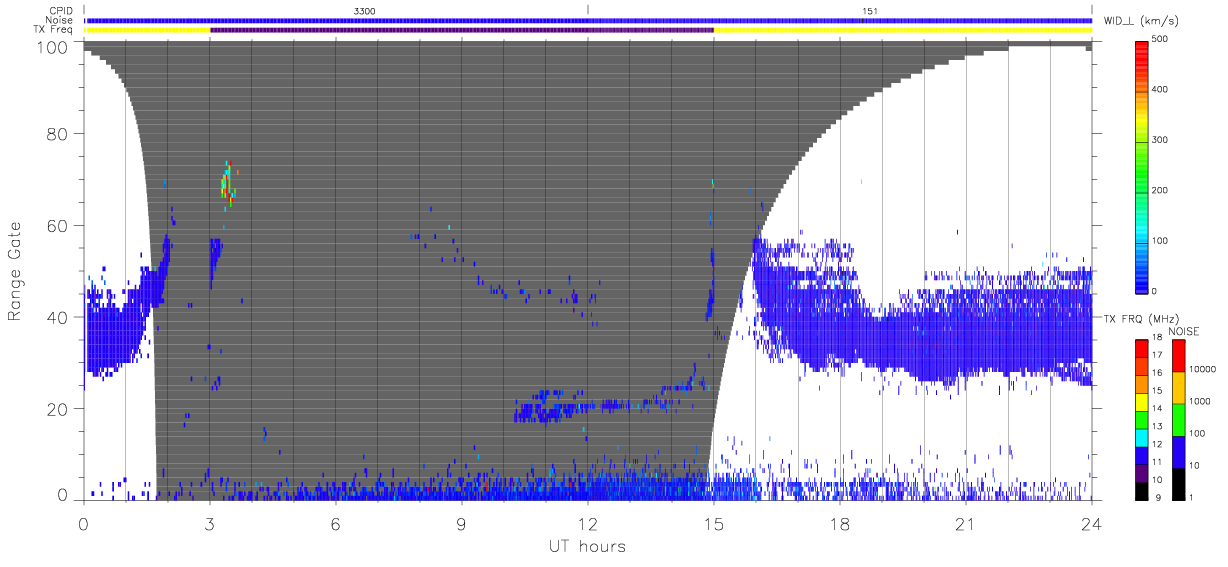Click the high-width echo cluster near 3.5 UT

(x=228, y=184)
